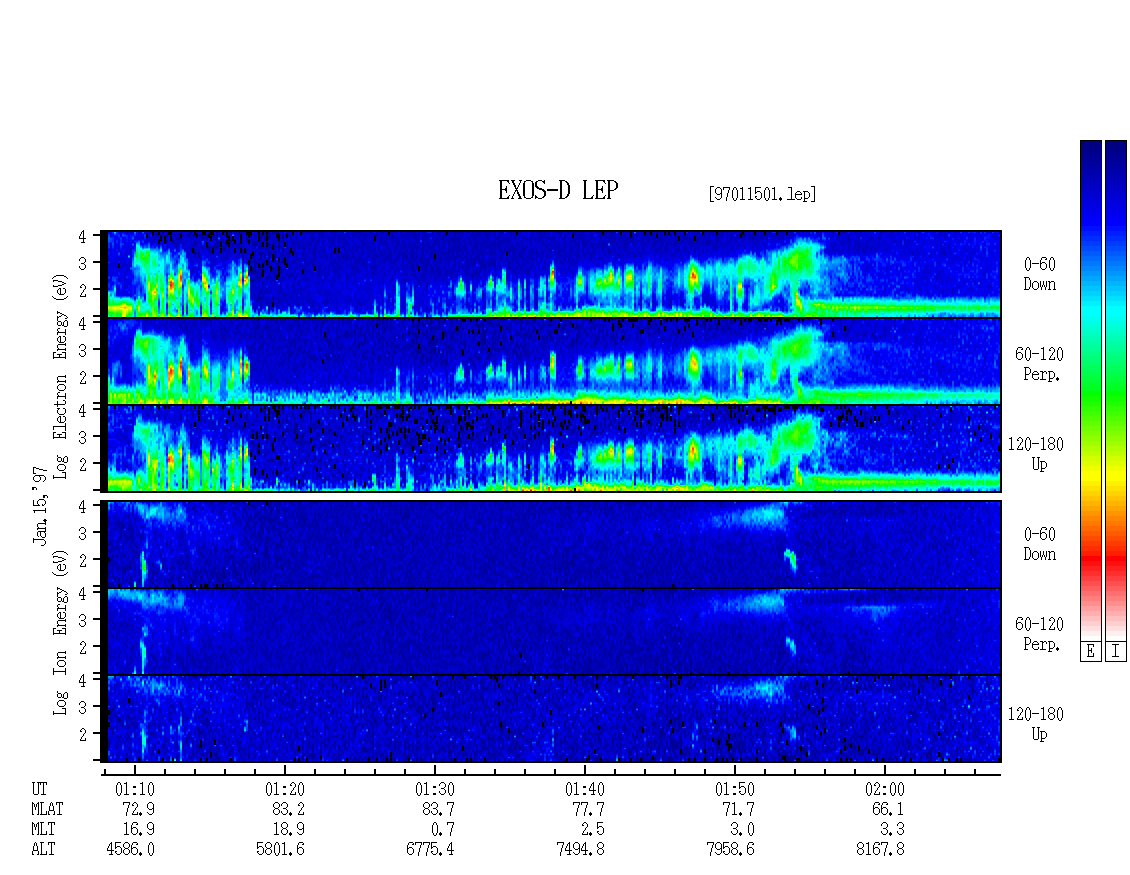Click the 120-180 Up label beside the electron panel

(x=1036, y=454)
